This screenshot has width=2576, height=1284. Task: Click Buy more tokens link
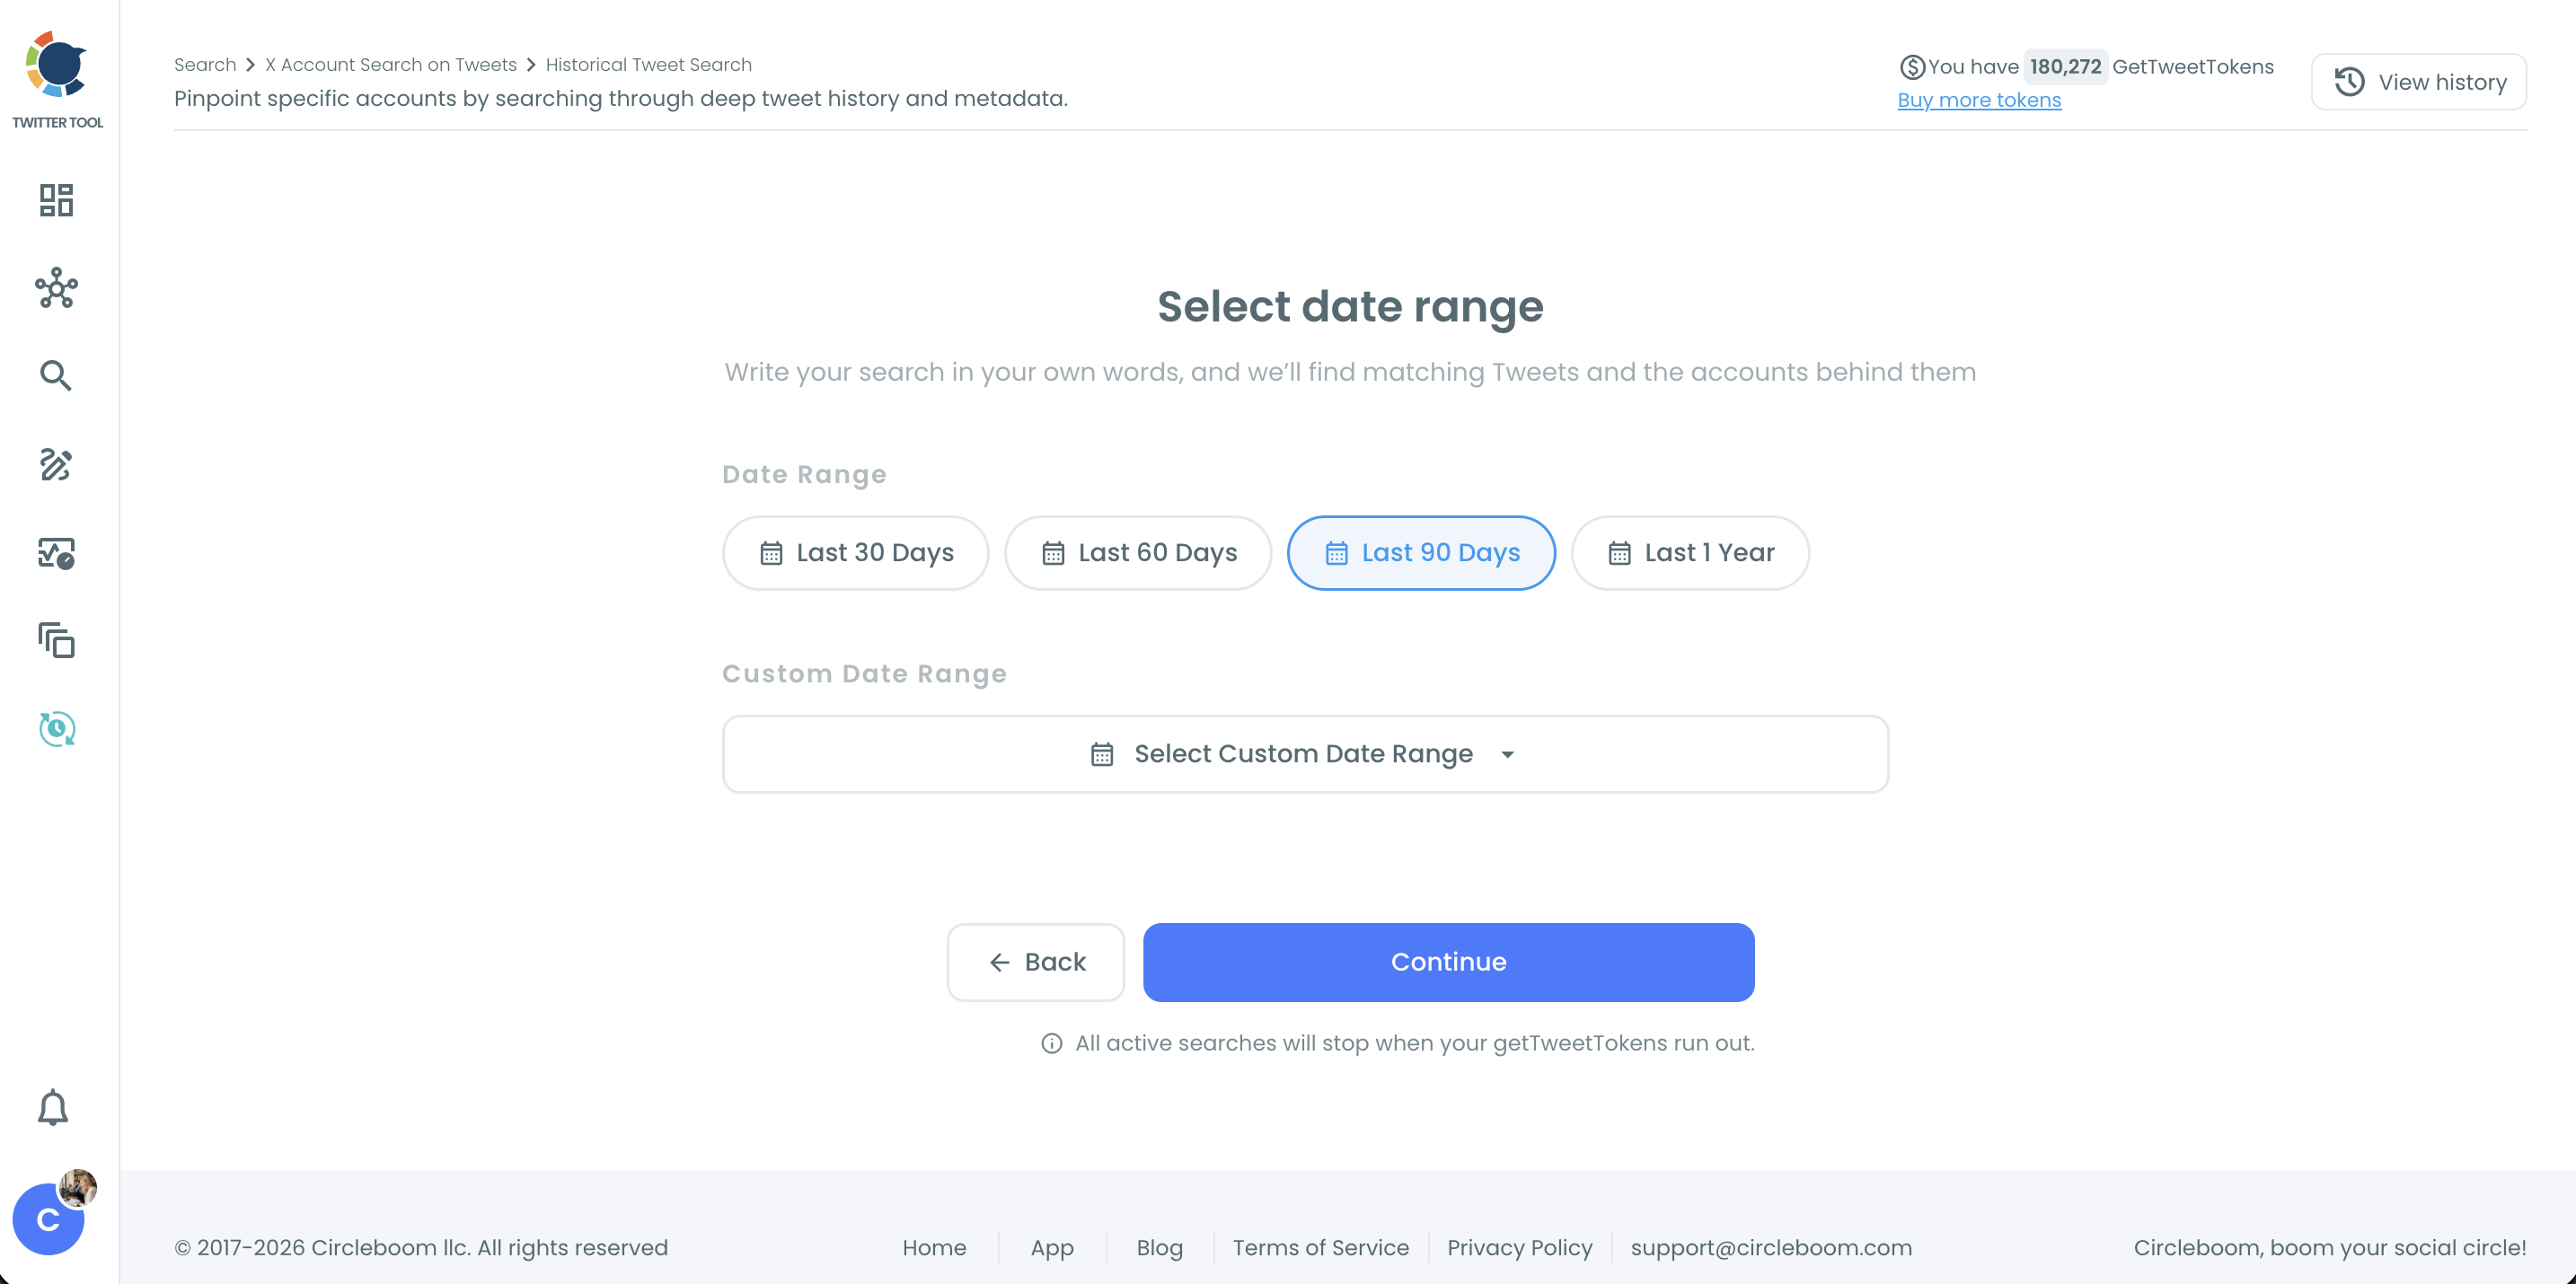pyautogui.click(x=1979, y=100)
